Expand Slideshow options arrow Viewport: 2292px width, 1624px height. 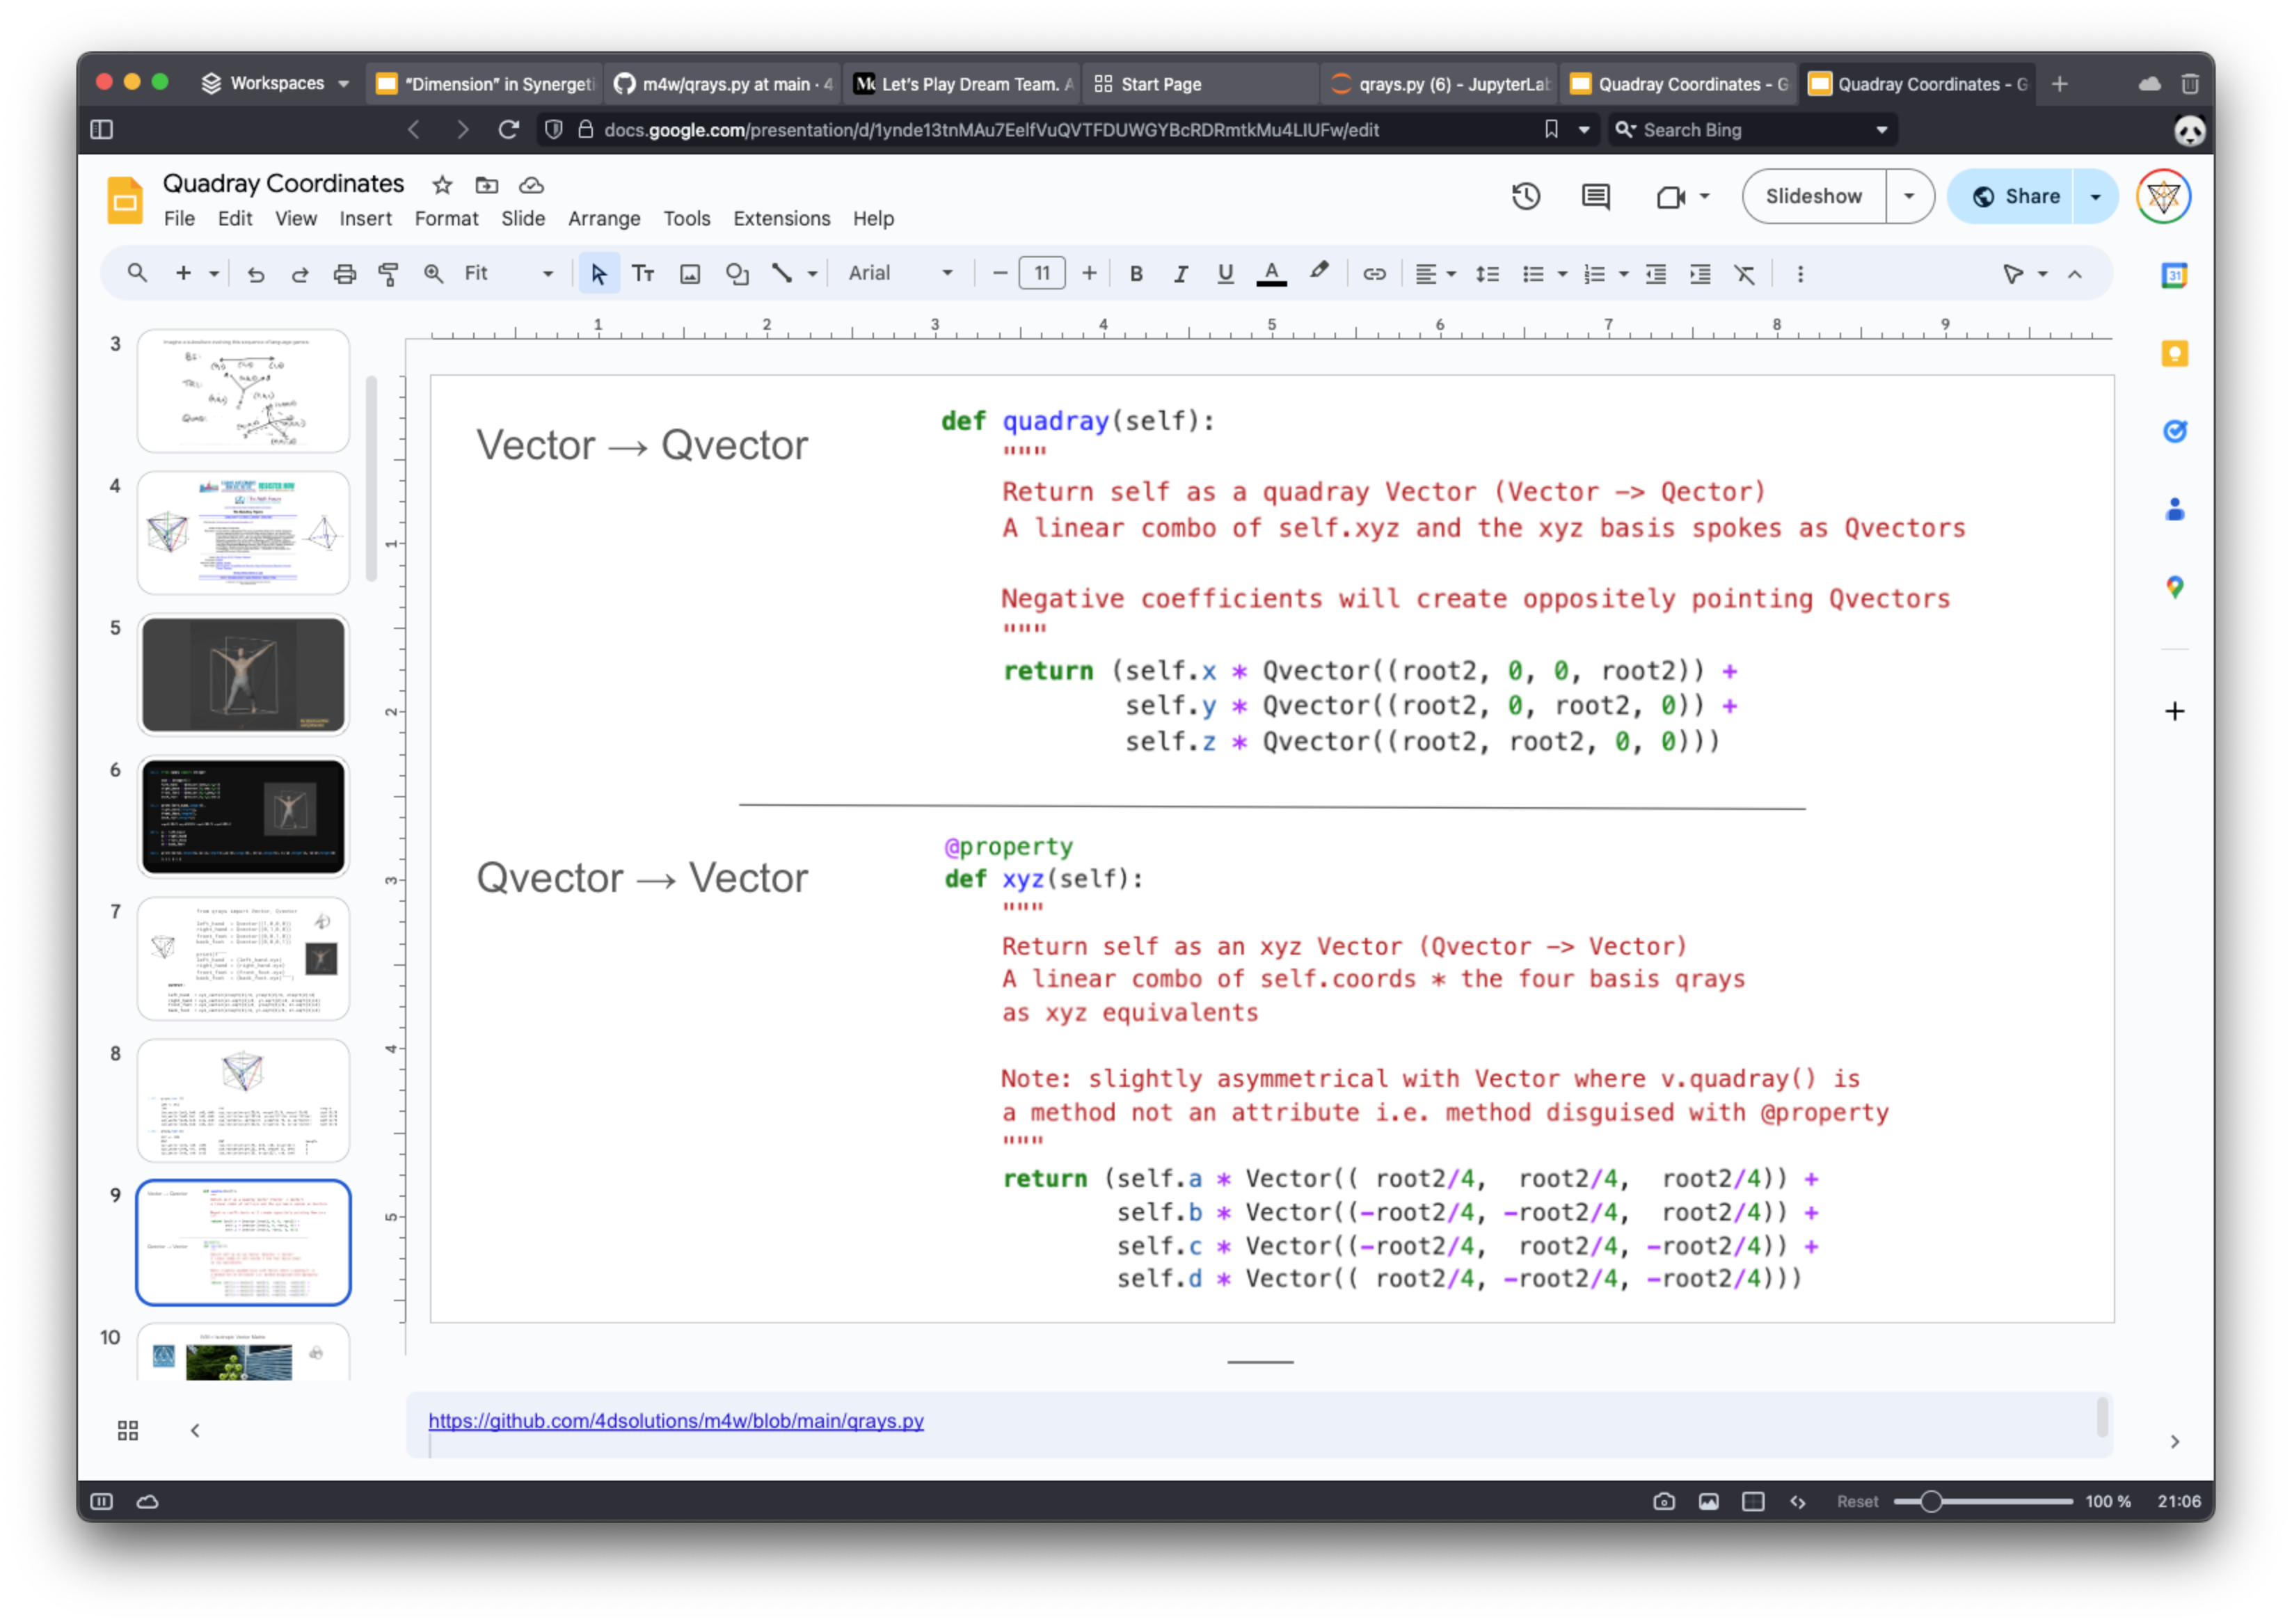click(1908, 196)
